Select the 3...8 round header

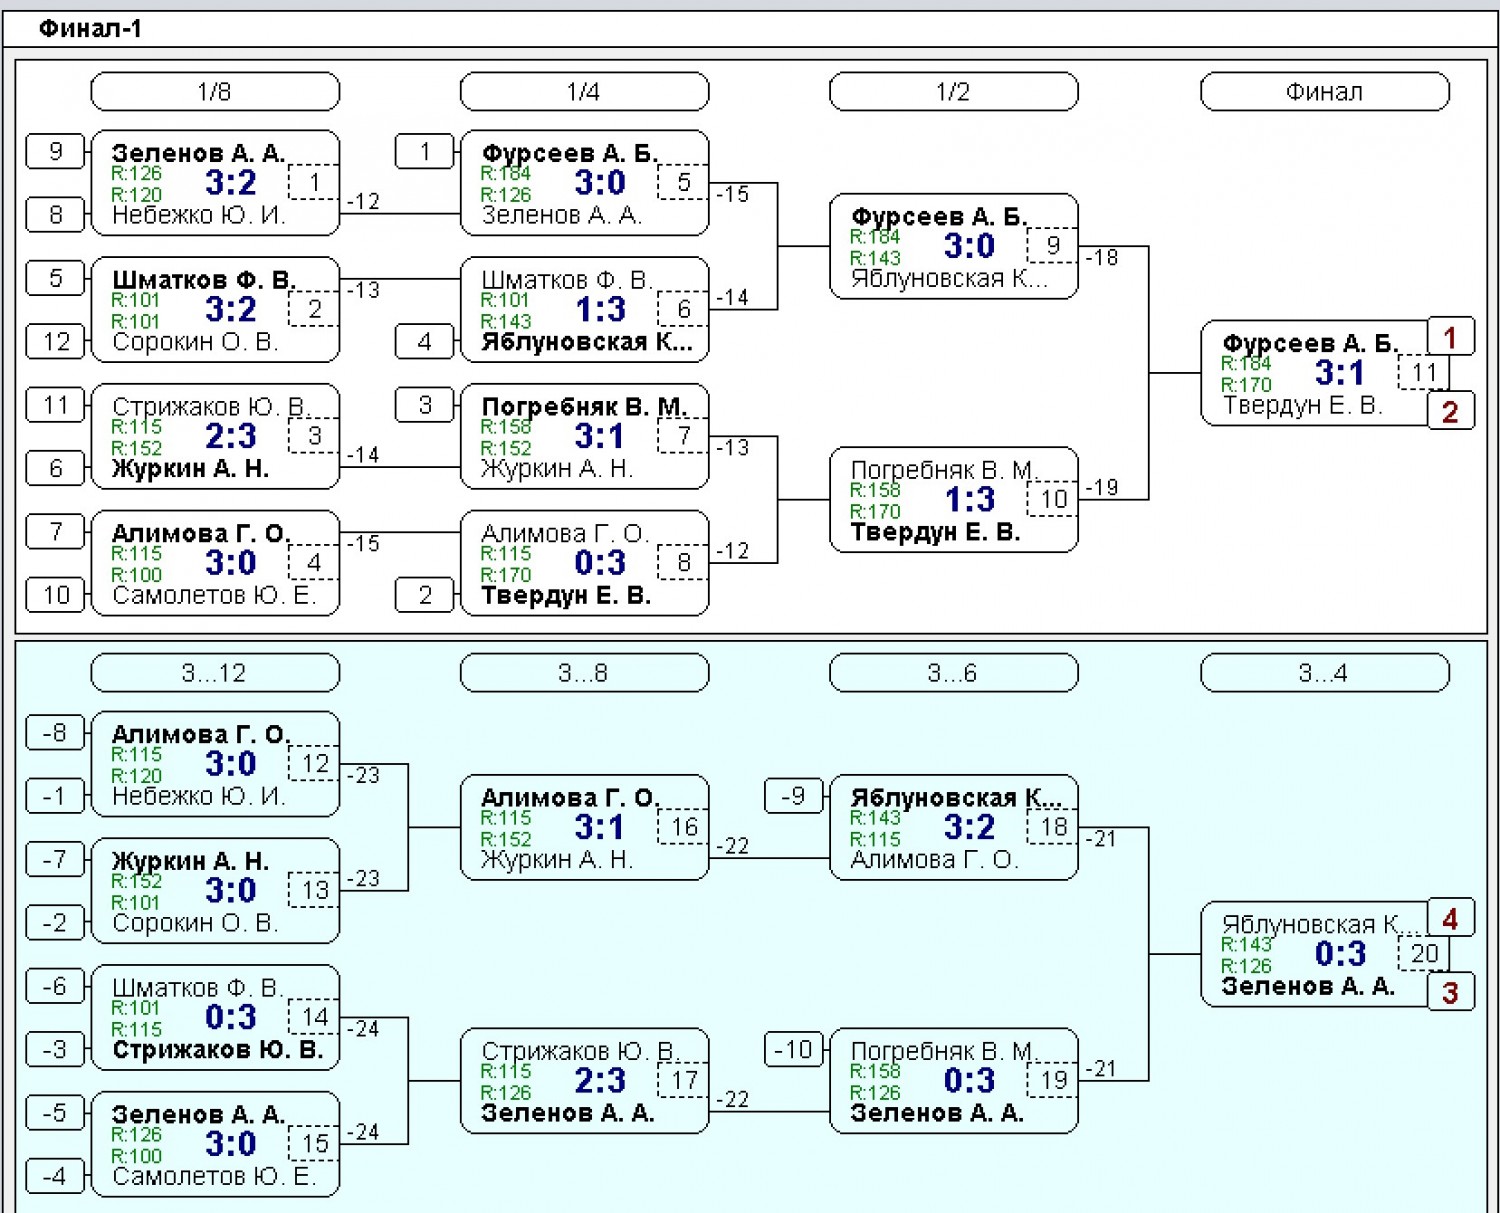(584, 673)
